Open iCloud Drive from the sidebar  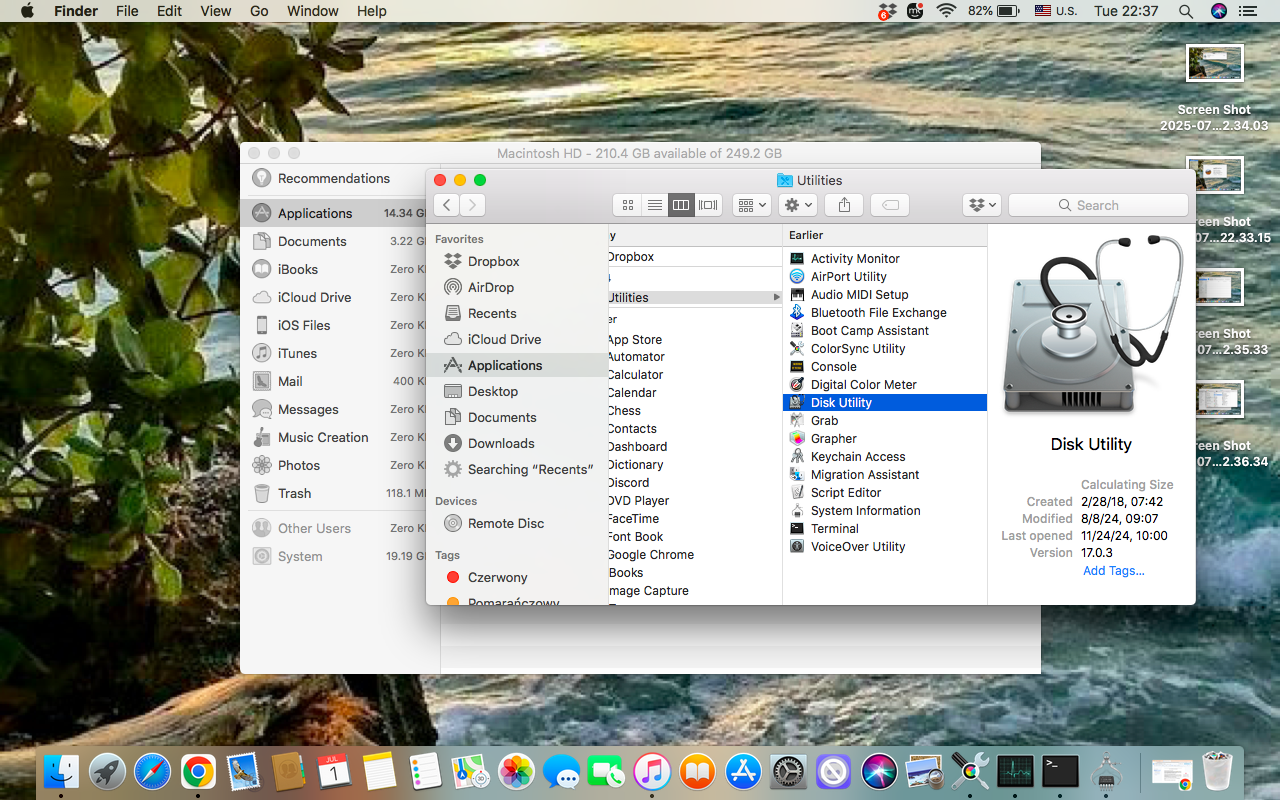point(503,339)
